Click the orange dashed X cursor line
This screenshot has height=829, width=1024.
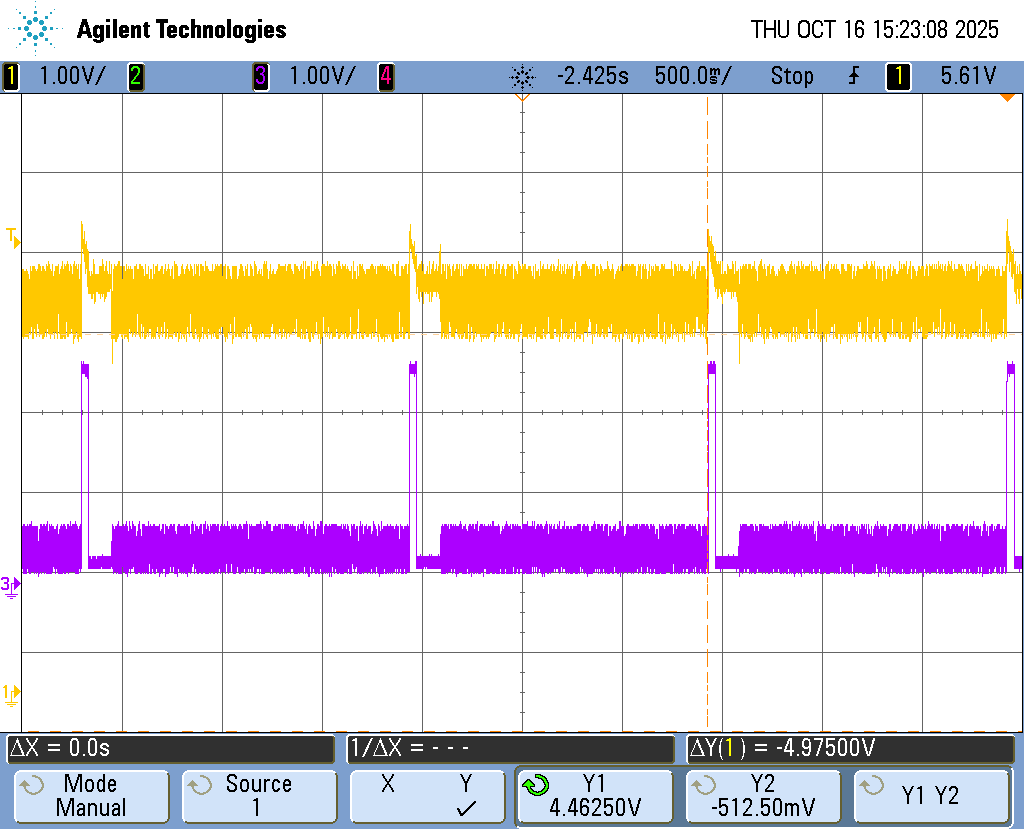point(707,412)
